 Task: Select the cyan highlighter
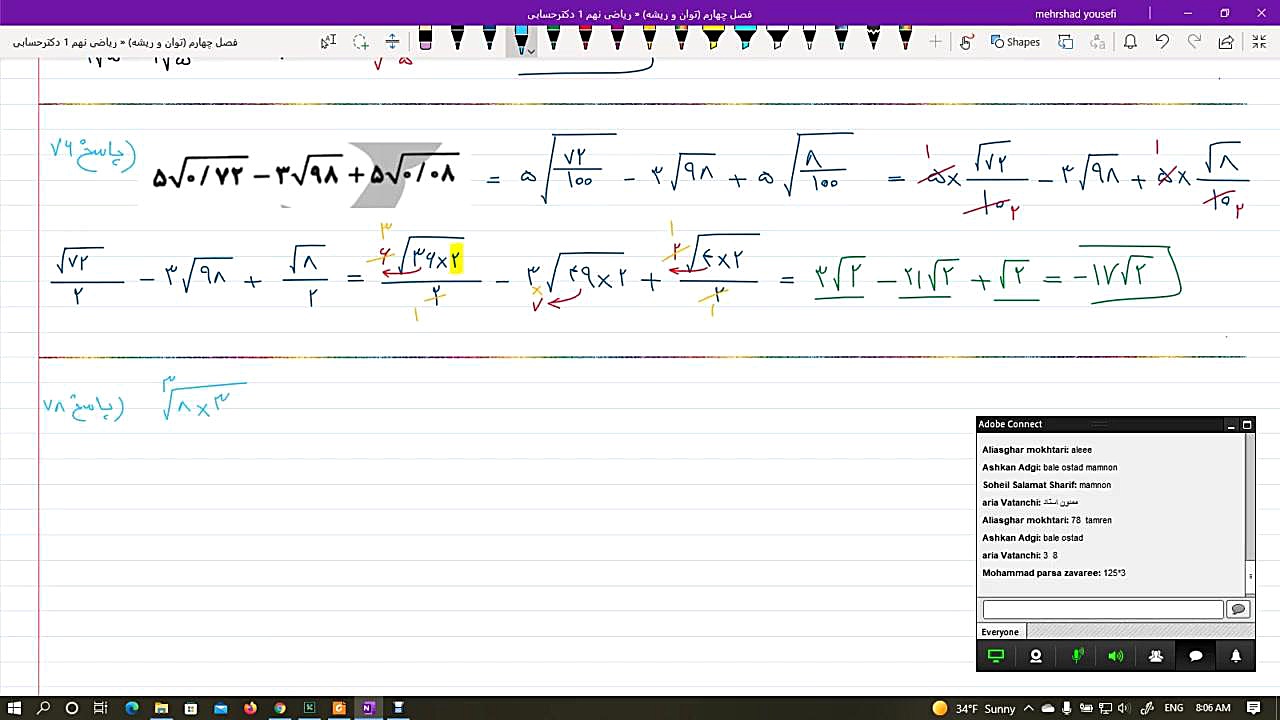[745, 40]
